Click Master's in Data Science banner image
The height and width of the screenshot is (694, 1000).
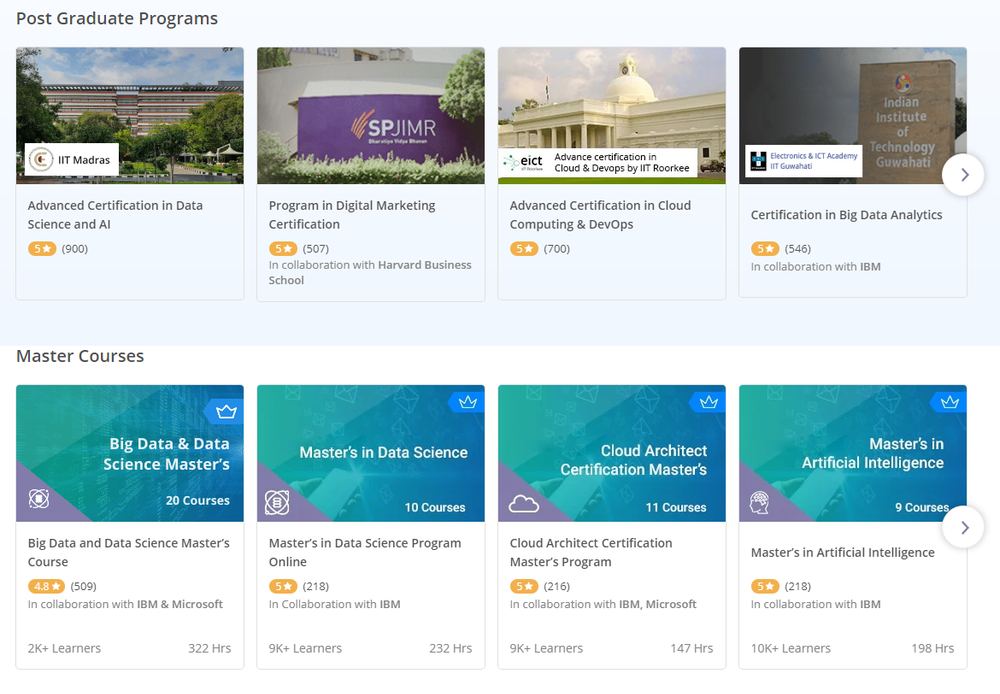[x=371, y=454]
